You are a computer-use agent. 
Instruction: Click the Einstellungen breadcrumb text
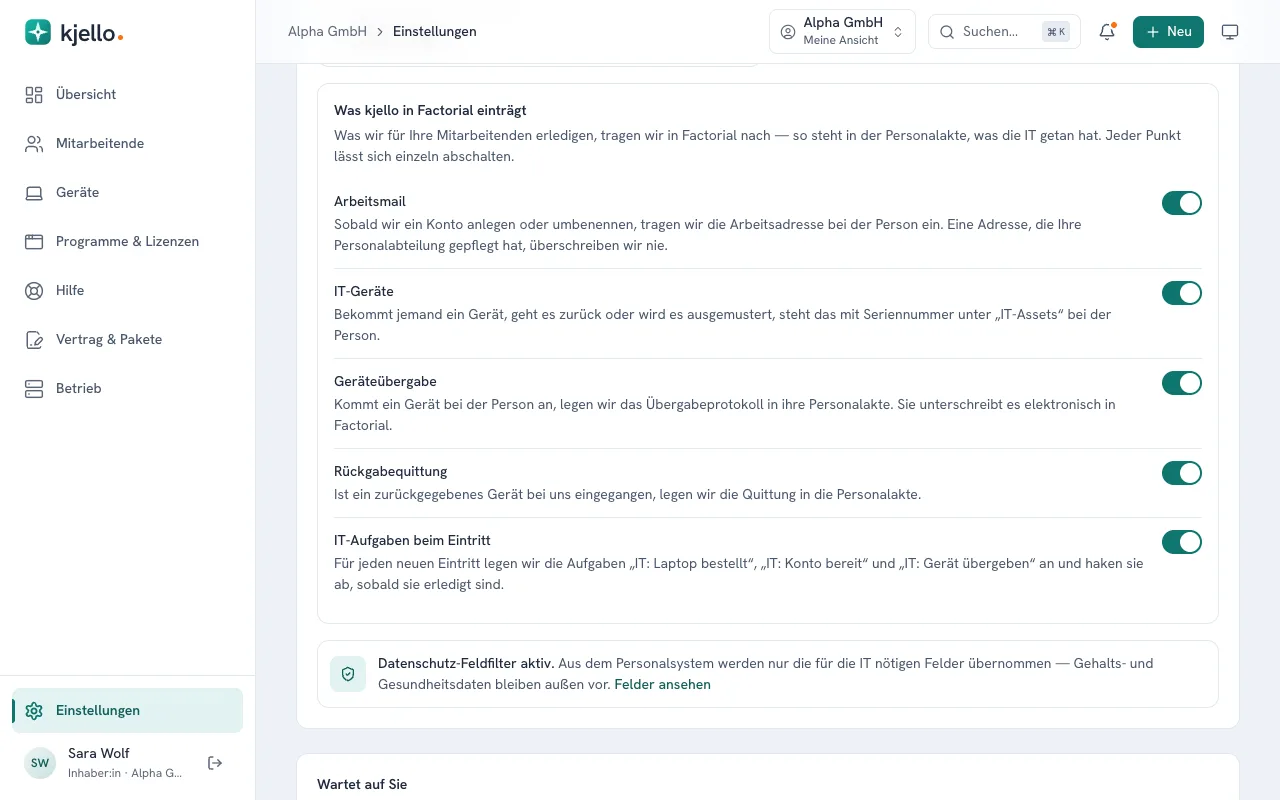click(434, 32)
